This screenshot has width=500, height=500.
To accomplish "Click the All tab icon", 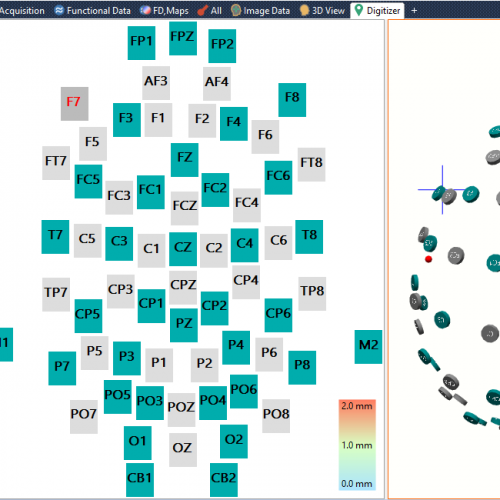I will click(x=202, y=11).
